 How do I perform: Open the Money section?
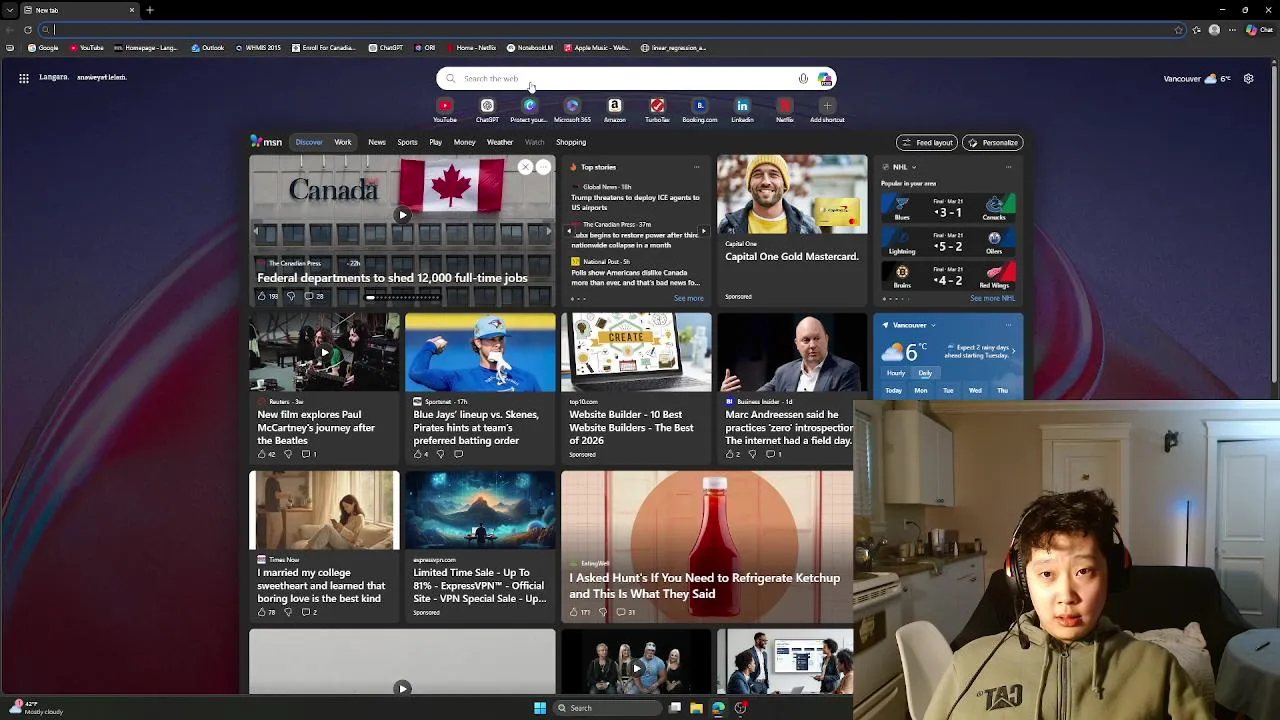click(x=464, y=142)
